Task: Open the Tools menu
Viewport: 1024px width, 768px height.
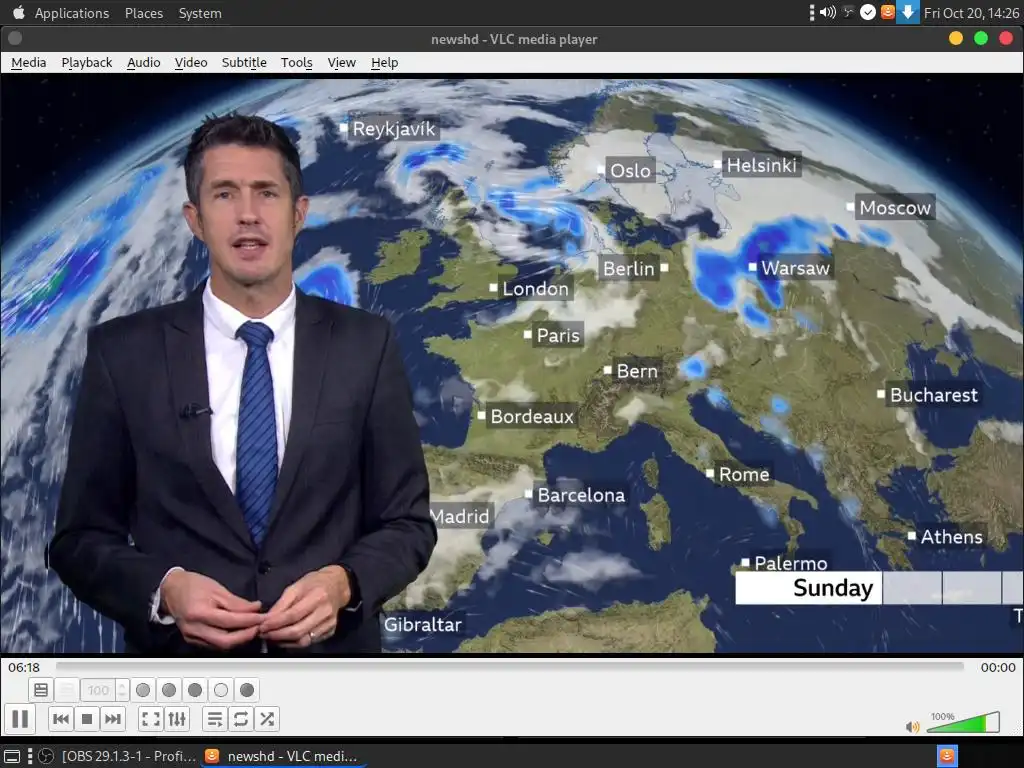Action: pos(296,63)
